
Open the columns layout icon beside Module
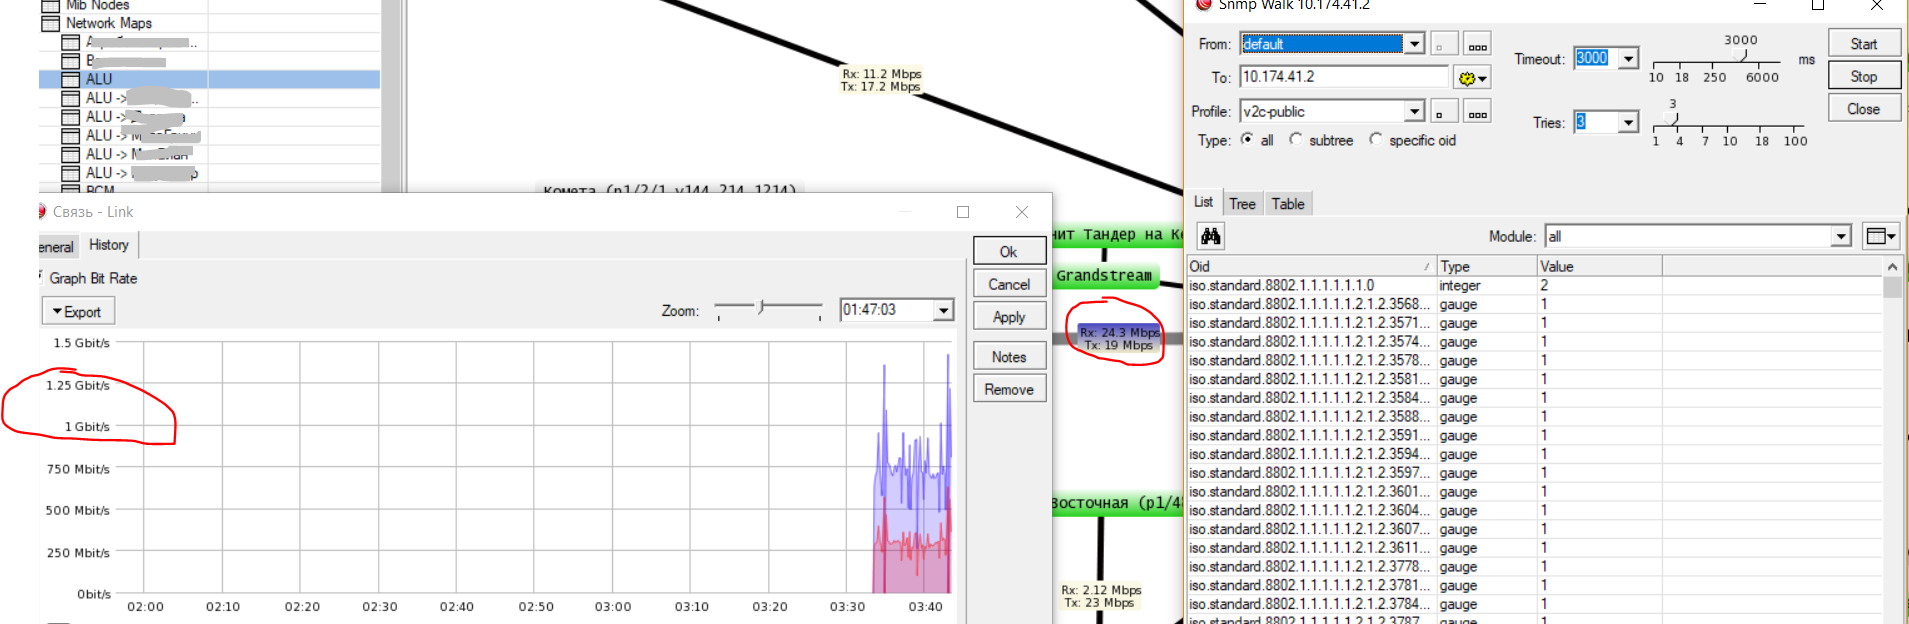pyautogui.click(x=1881, y=236)
